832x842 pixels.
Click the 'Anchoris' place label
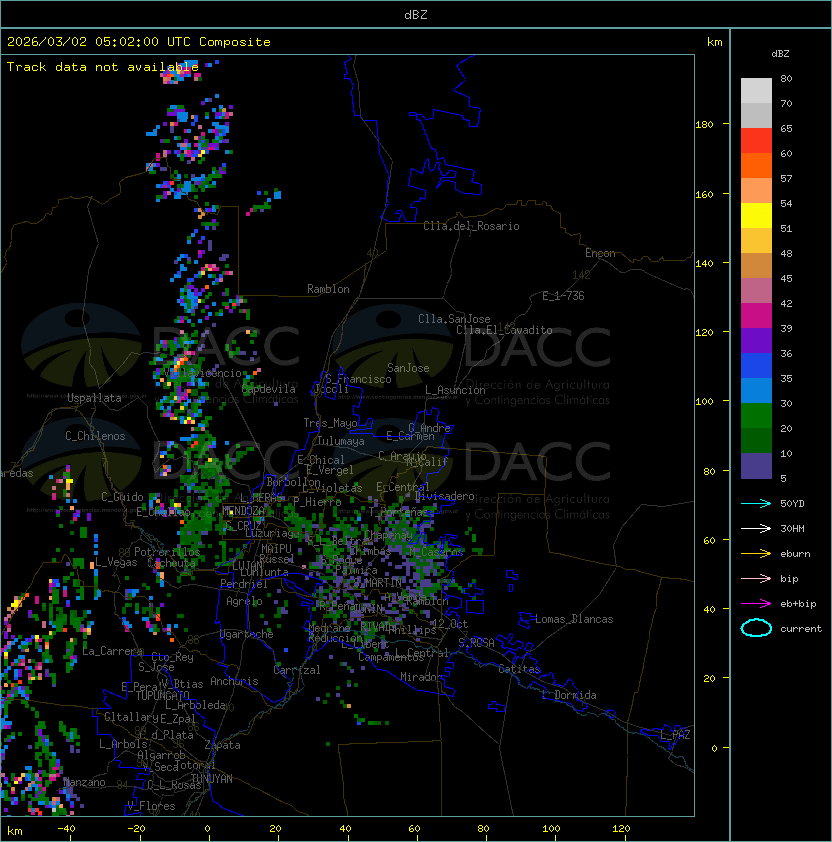(234, 681)
